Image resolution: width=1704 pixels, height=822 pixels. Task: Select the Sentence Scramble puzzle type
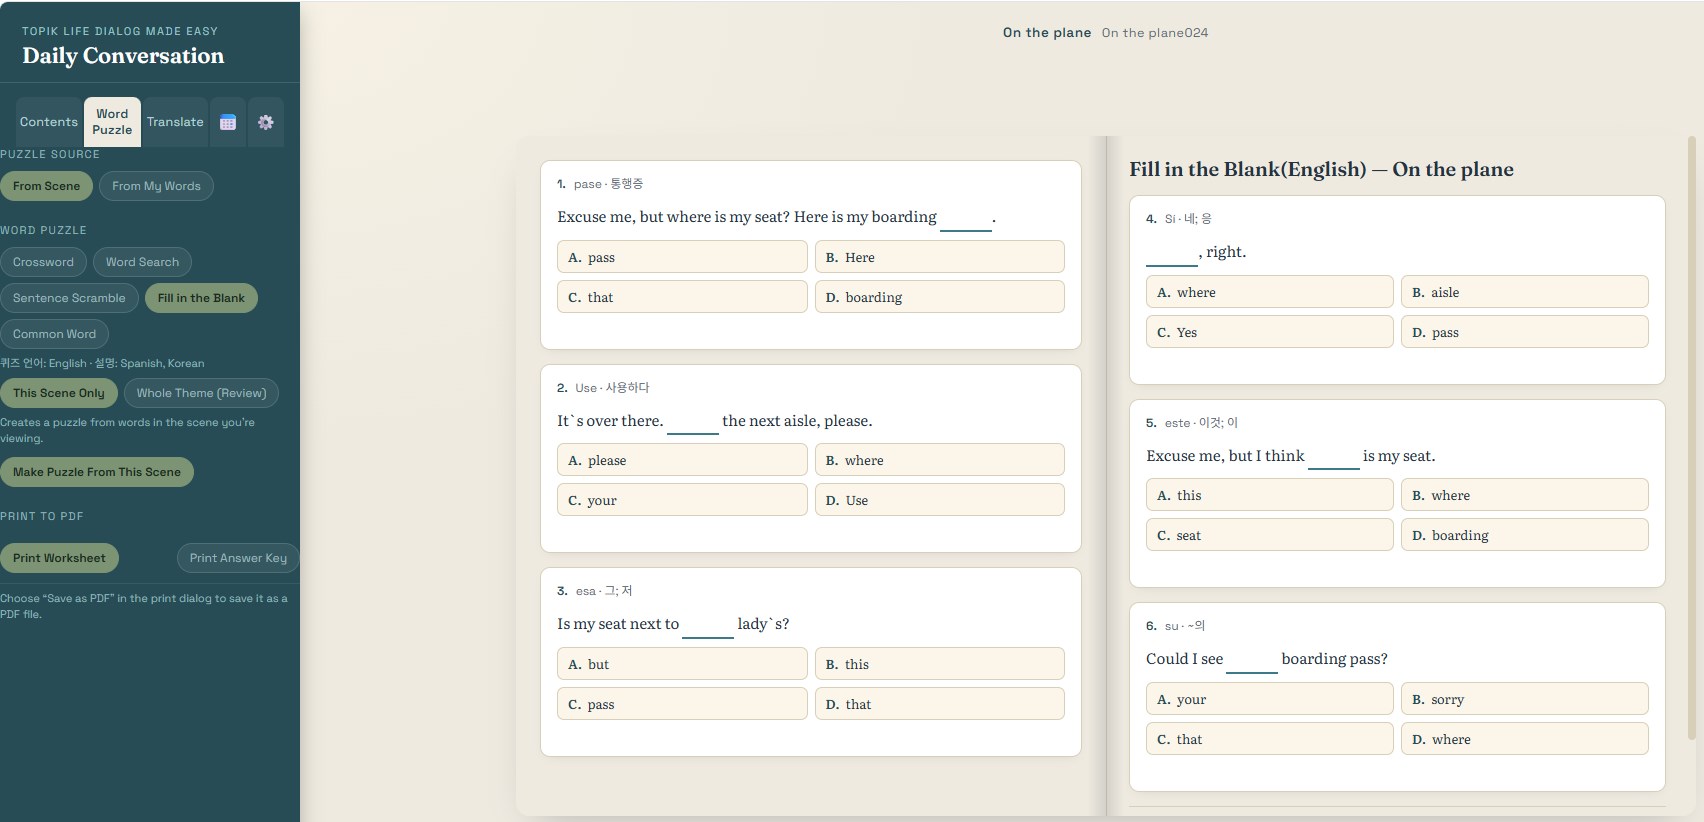pos(69,298)
